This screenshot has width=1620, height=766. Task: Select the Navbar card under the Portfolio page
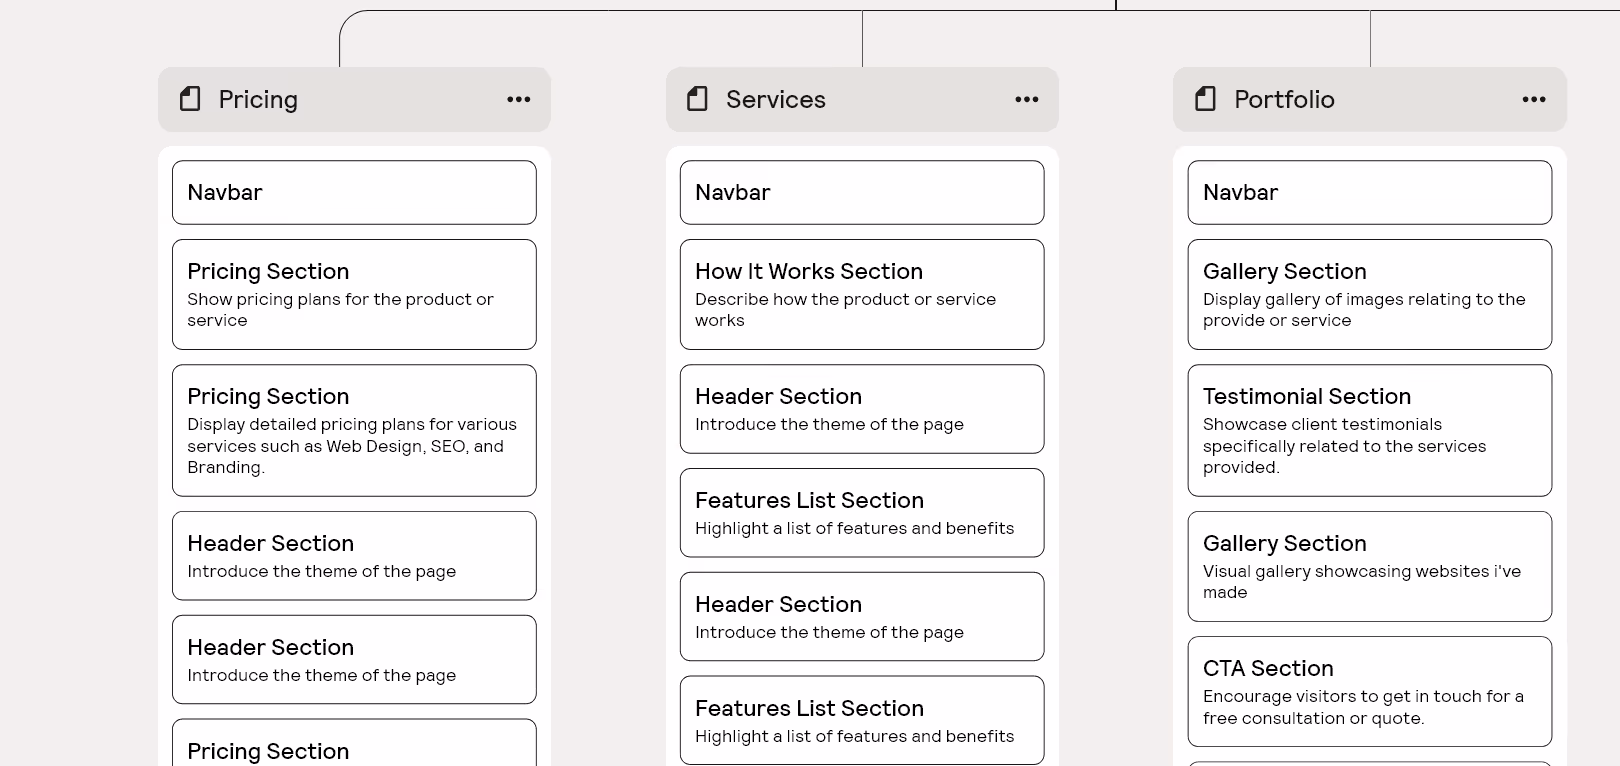pyautogui.click(x=1370, y=192)
